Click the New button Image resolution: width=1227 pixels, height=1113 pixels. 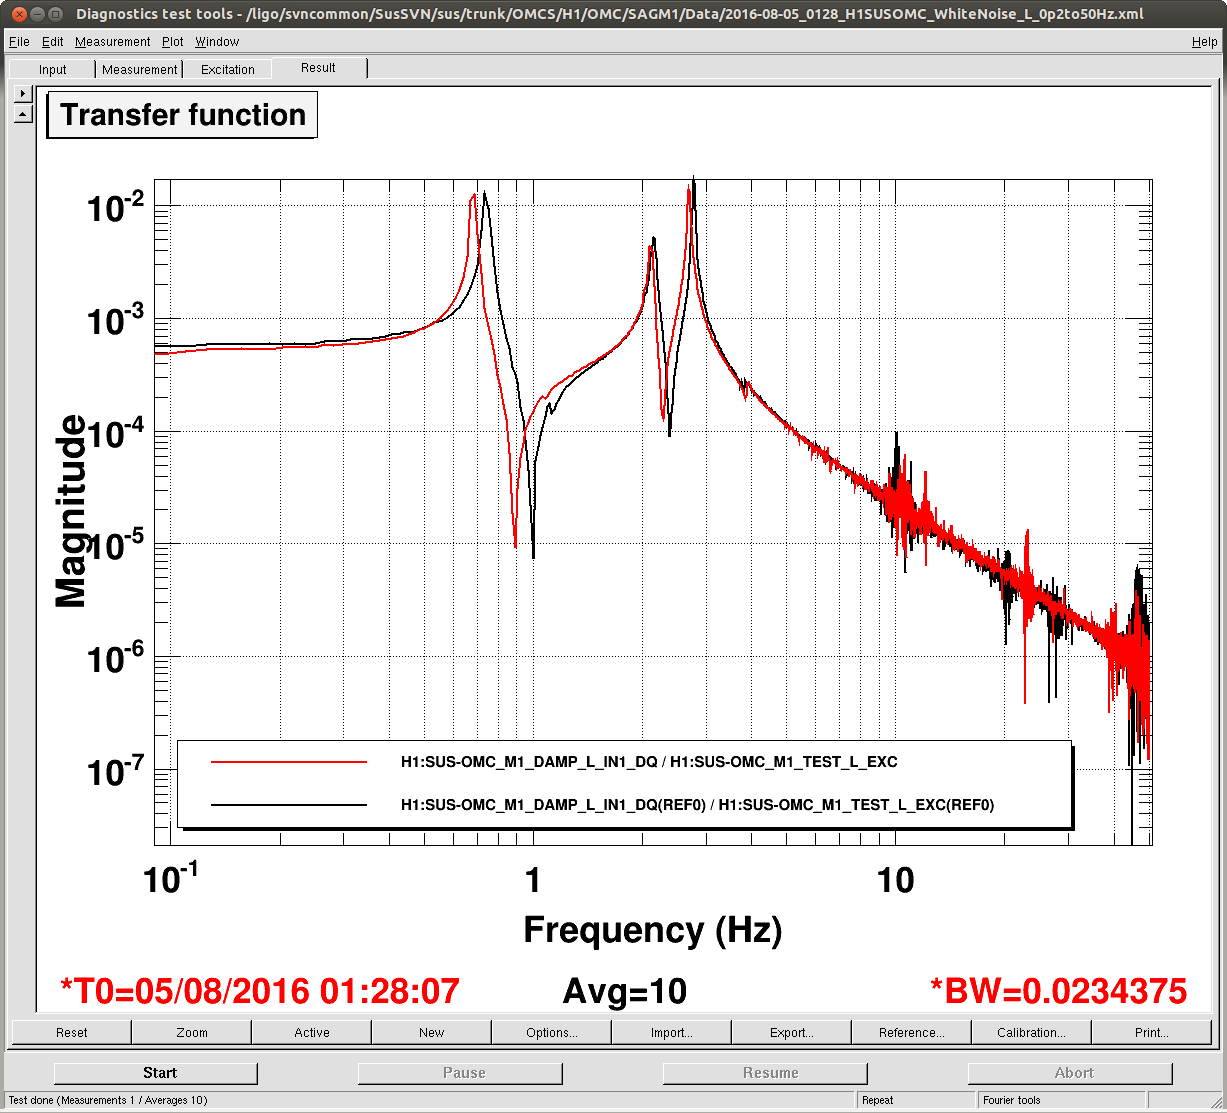click(x=431, y=1032)
